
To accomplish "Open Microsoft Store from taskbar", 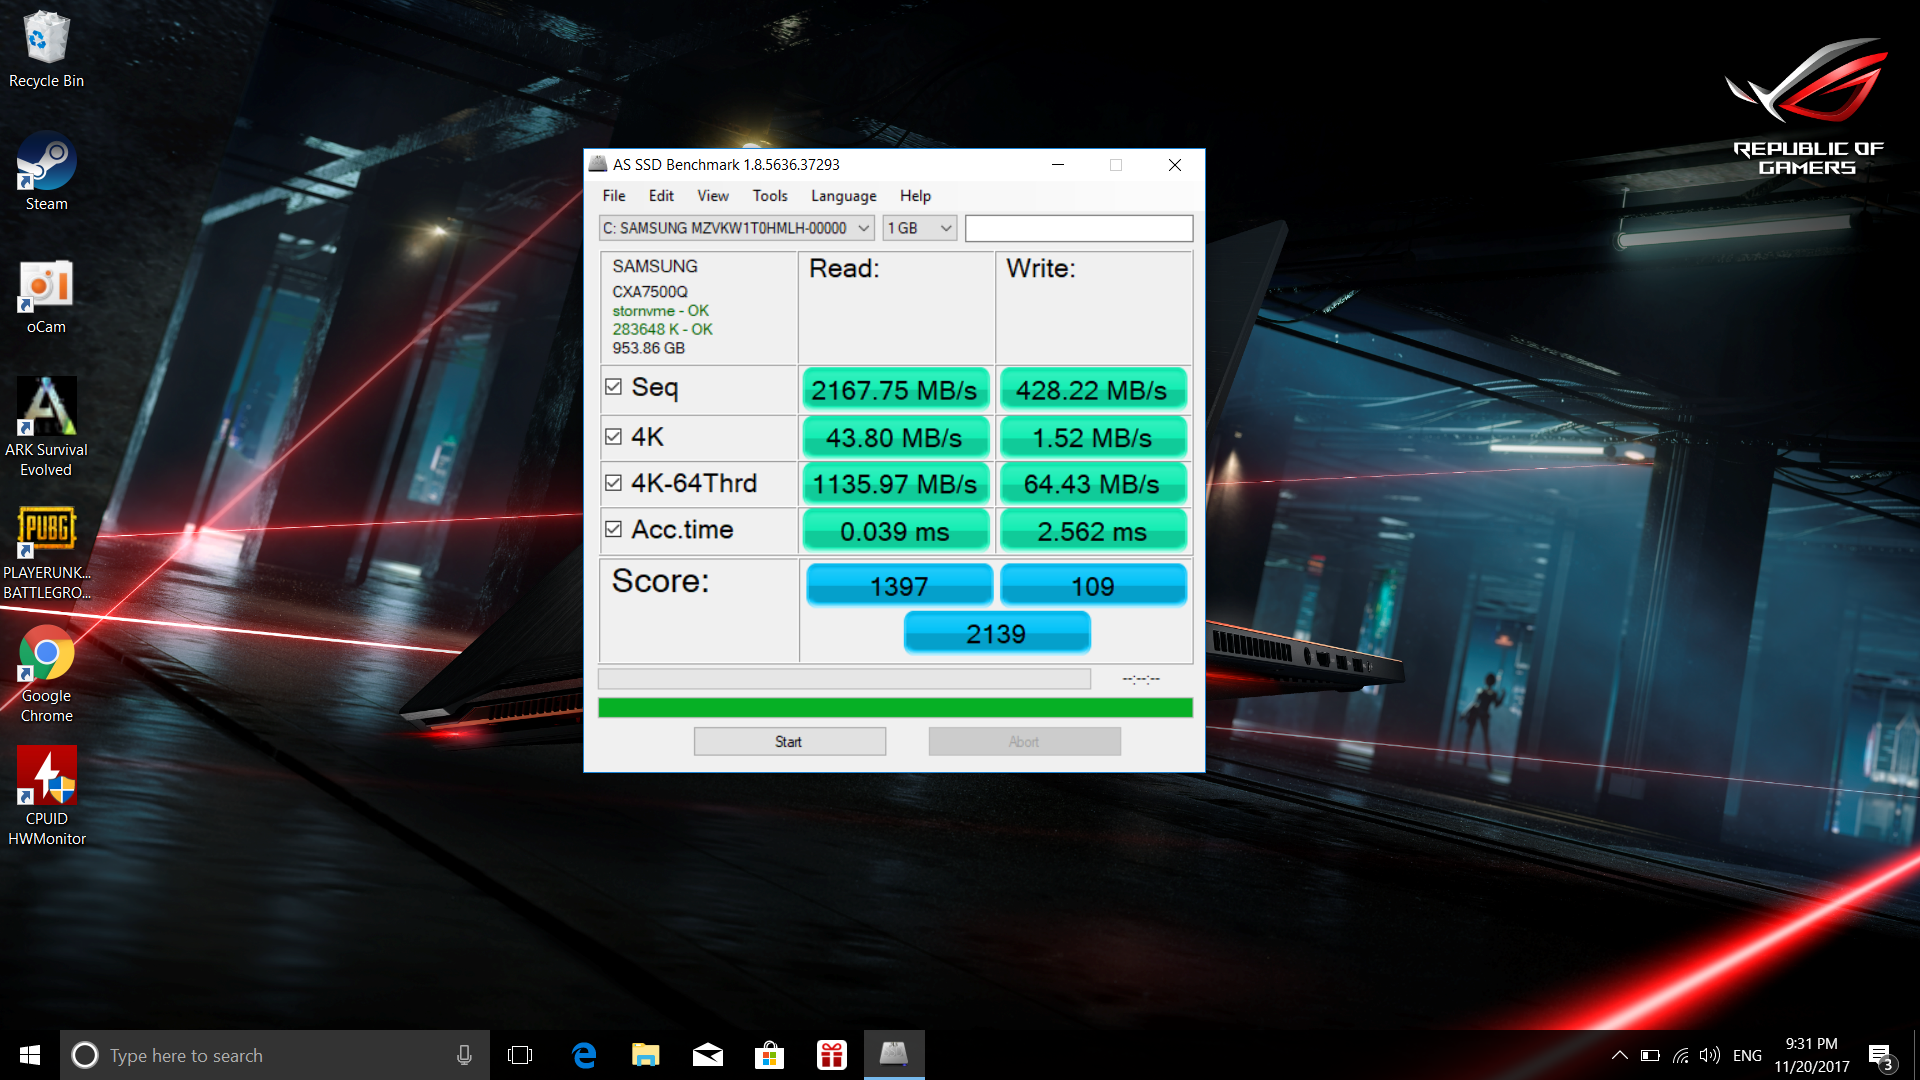I will click(769, 1055).
